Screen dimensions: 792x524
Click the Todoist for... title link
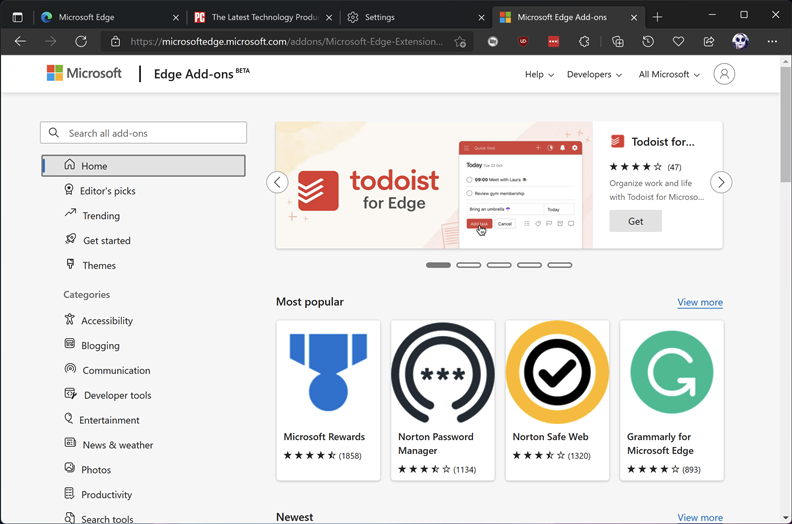point(663,142)
